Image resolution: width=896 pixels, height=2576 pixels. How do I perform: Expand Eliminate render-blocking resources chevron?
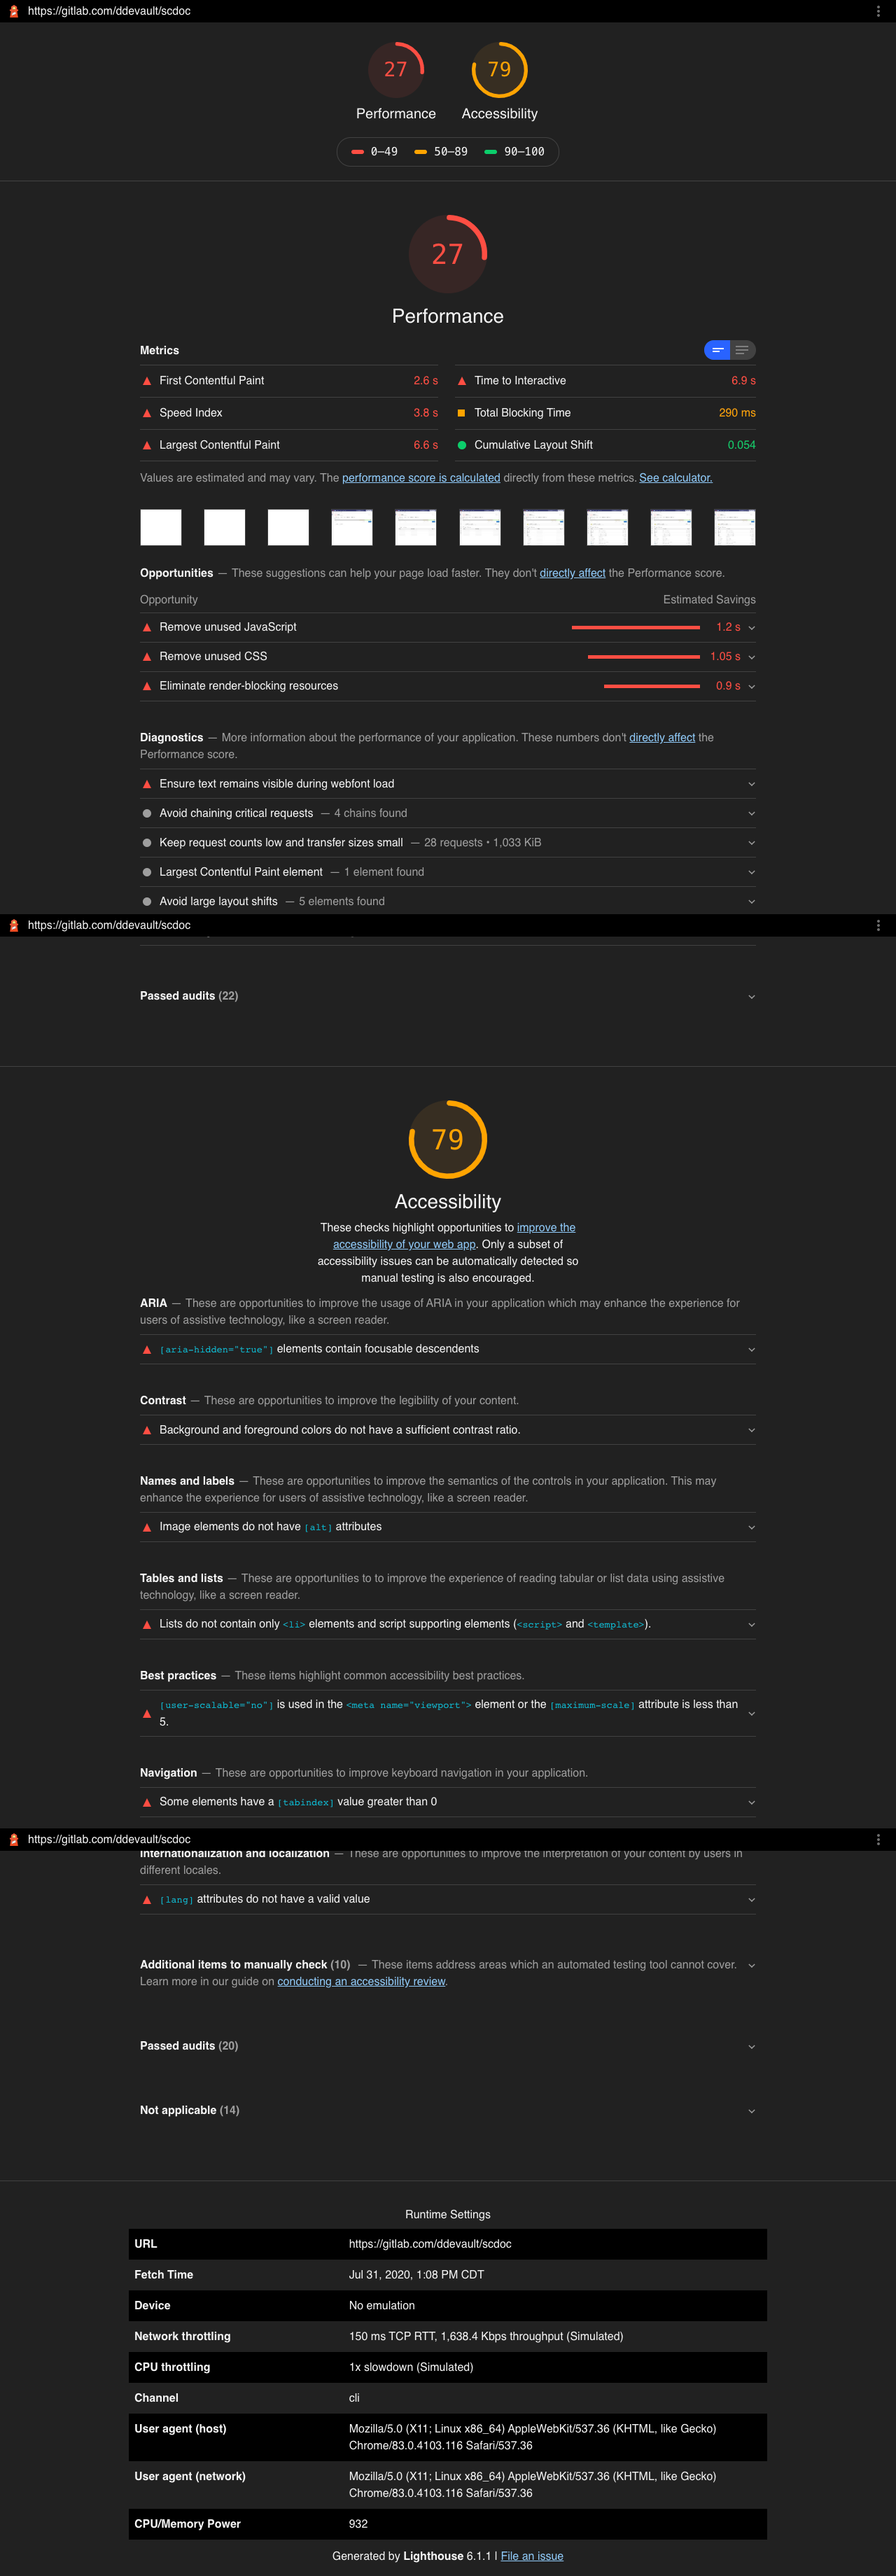[752, 686]
